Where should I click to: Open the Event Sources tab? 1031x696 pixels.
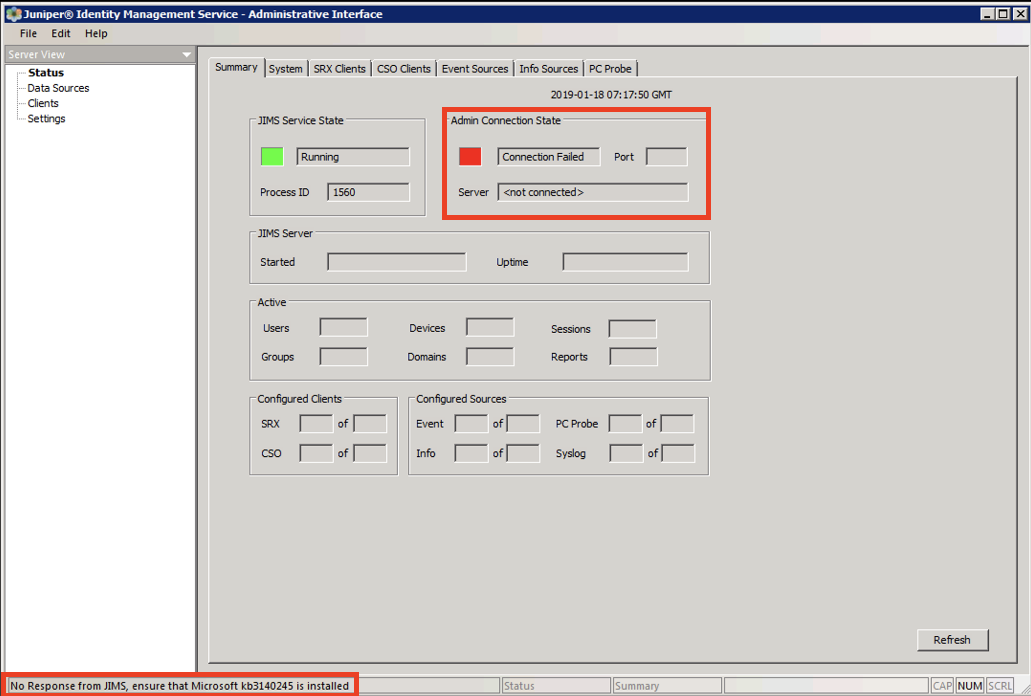coord(475,68)
